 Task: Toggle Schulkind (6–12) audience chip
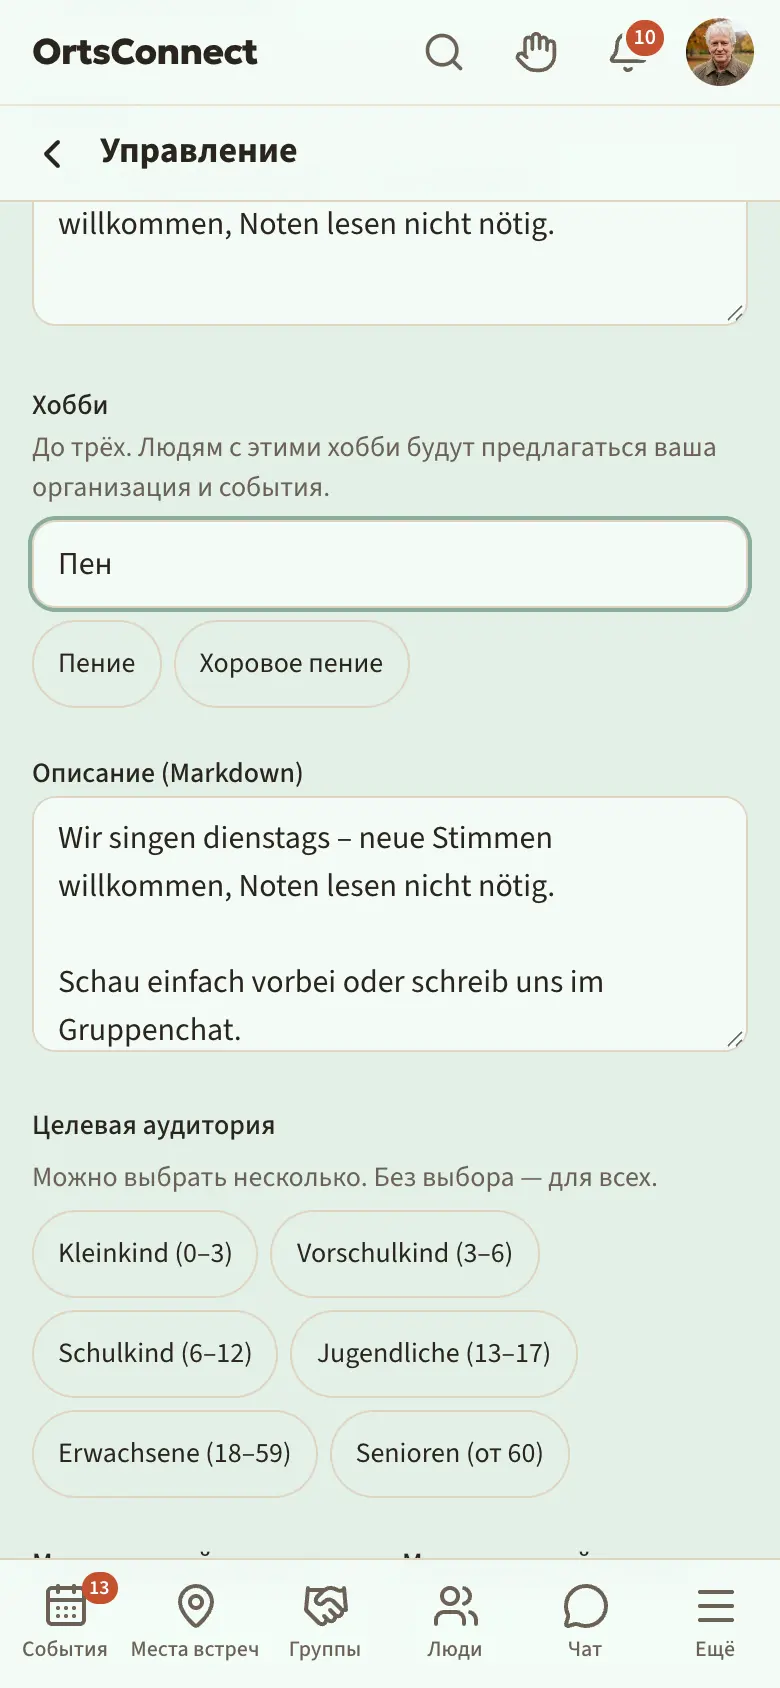155,1354
